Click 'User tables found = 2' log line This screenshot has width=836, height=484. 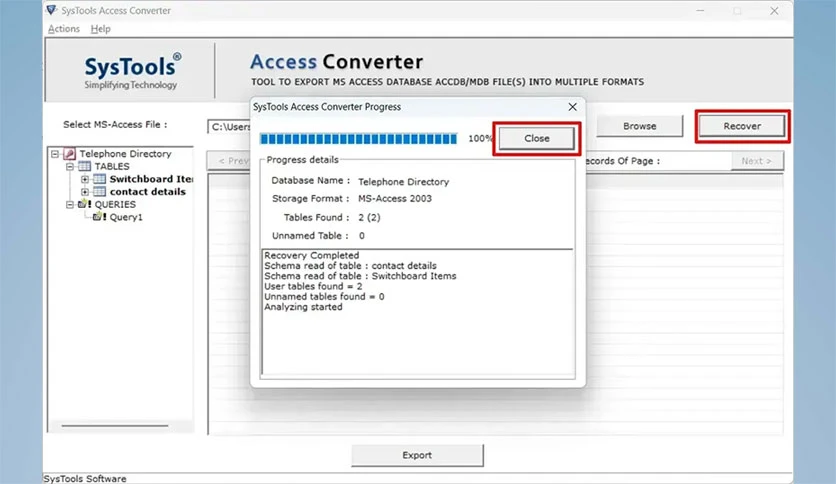tap(313, 286)
